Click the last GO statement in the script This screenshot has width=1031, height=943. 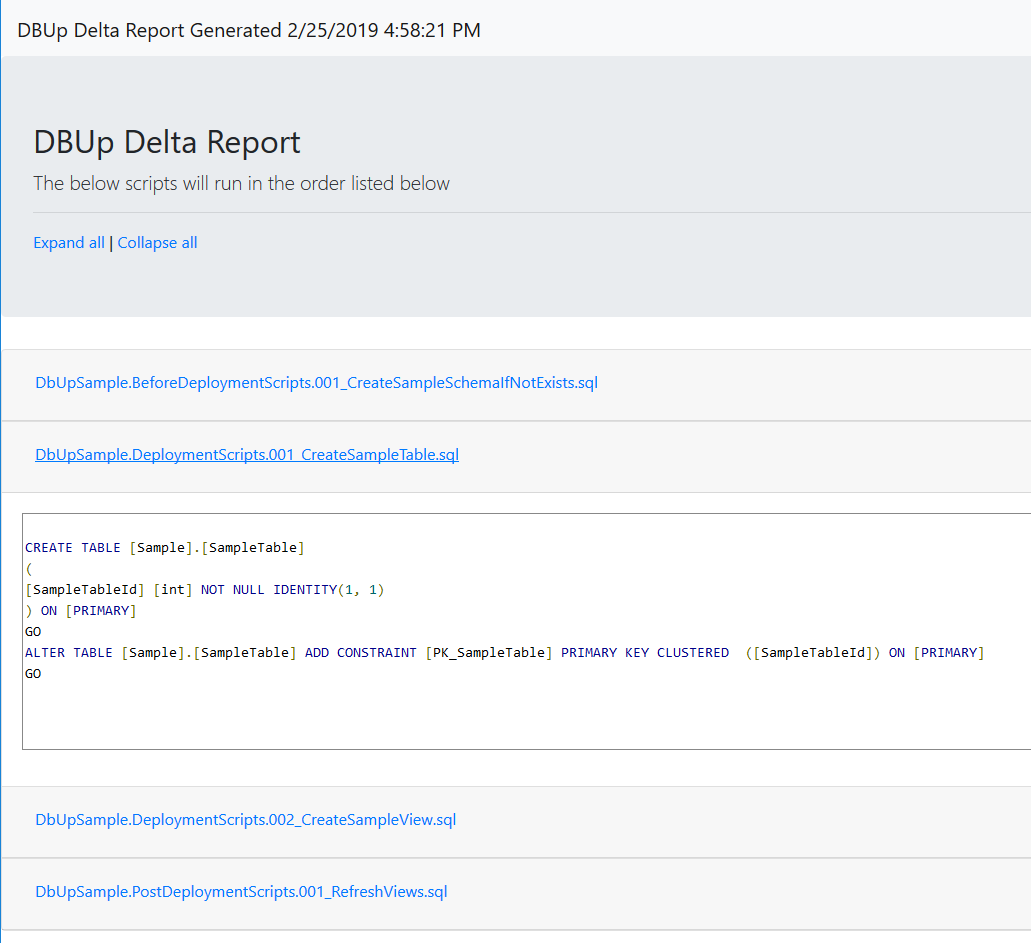pos(33,674)
